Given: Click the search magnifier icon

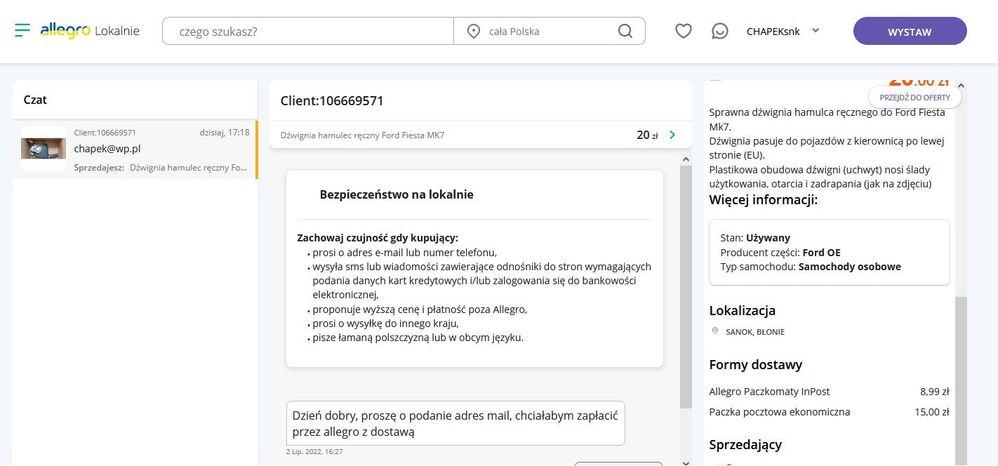Looking at the screenshot, I should coord(625,31).
